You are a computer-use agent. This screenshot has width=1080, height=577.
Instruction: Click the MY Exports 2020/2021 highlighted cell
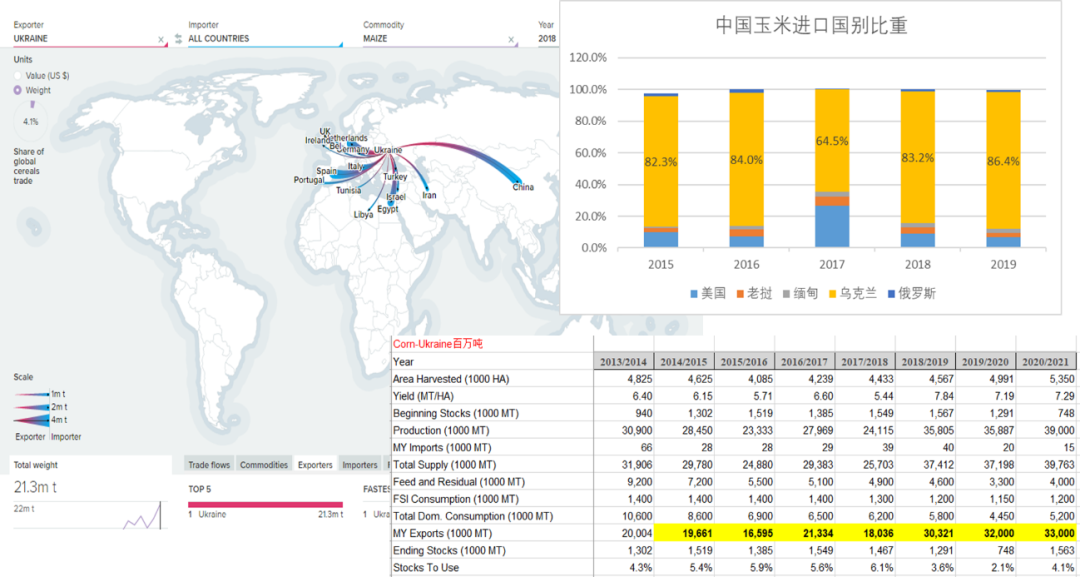click(1046, 533)
